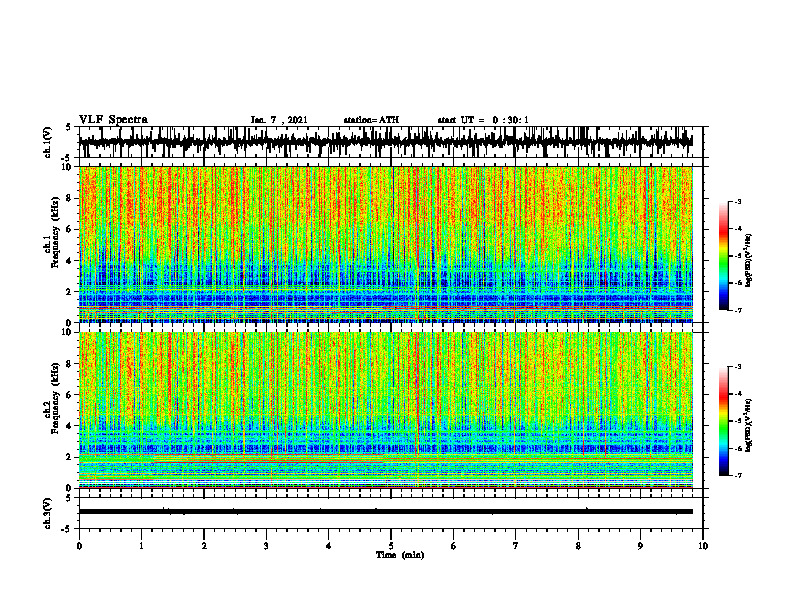Click the time axis tick label 8
792x612 pixels.
coord(578,546)
